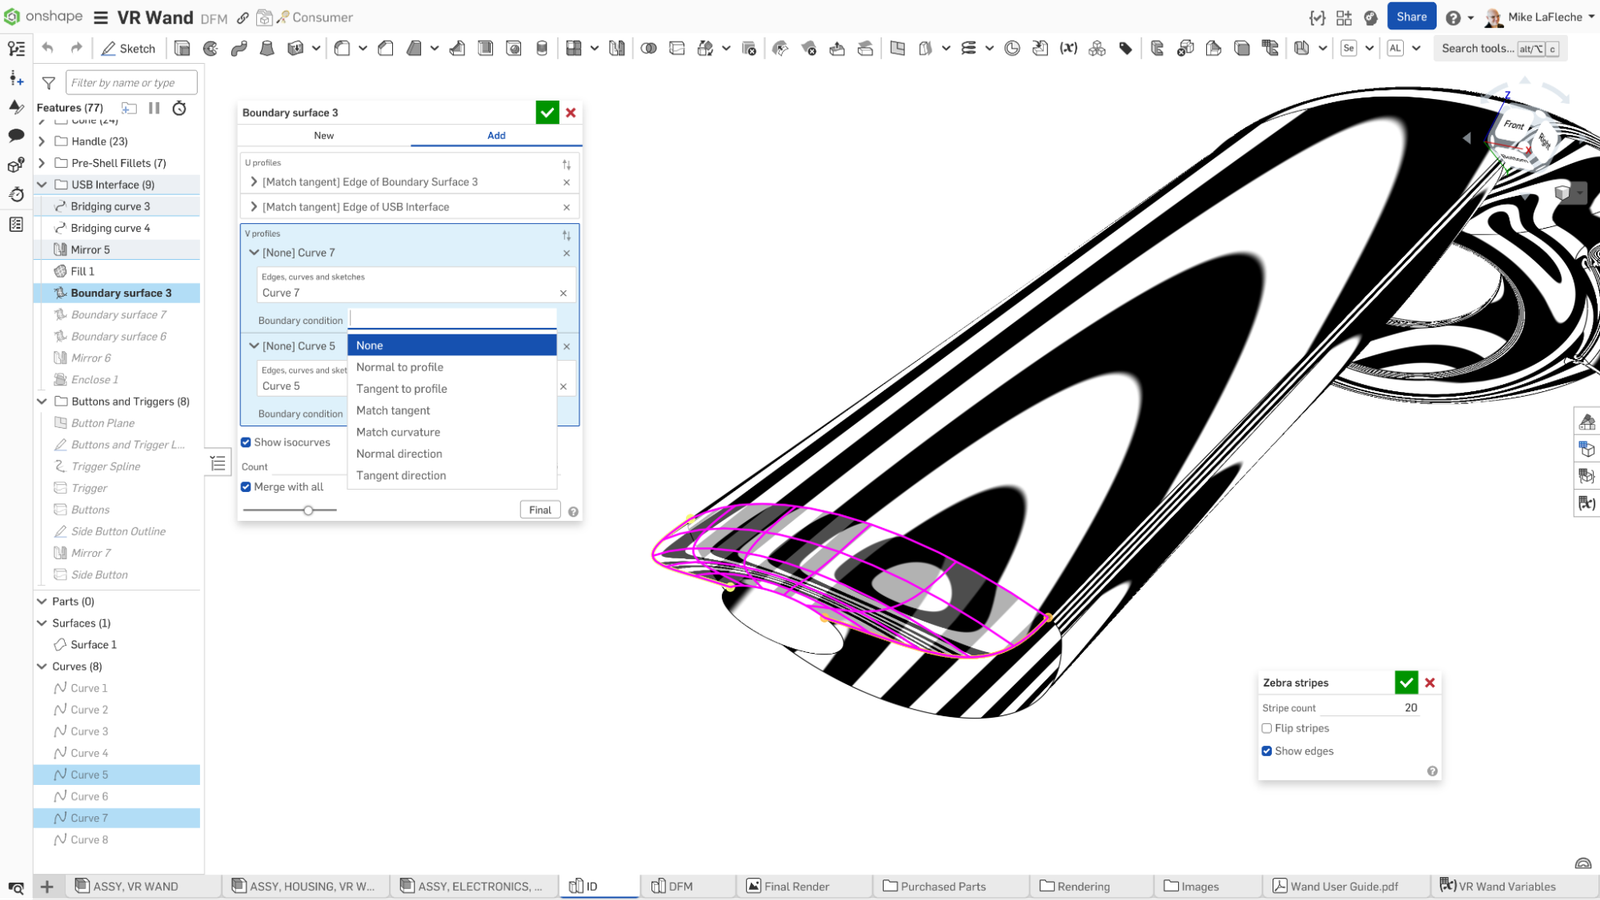Uncheck Show edges in Zebra stripes
Viewport: 1600px width, 900px height.
point(1267,750)
